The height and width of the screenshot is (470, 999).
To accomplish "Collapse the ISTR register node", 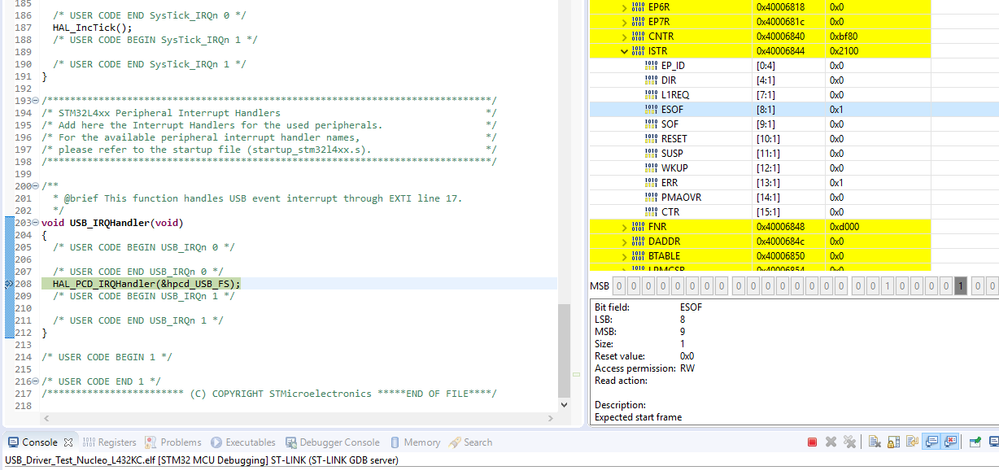I will coord(624,51).
